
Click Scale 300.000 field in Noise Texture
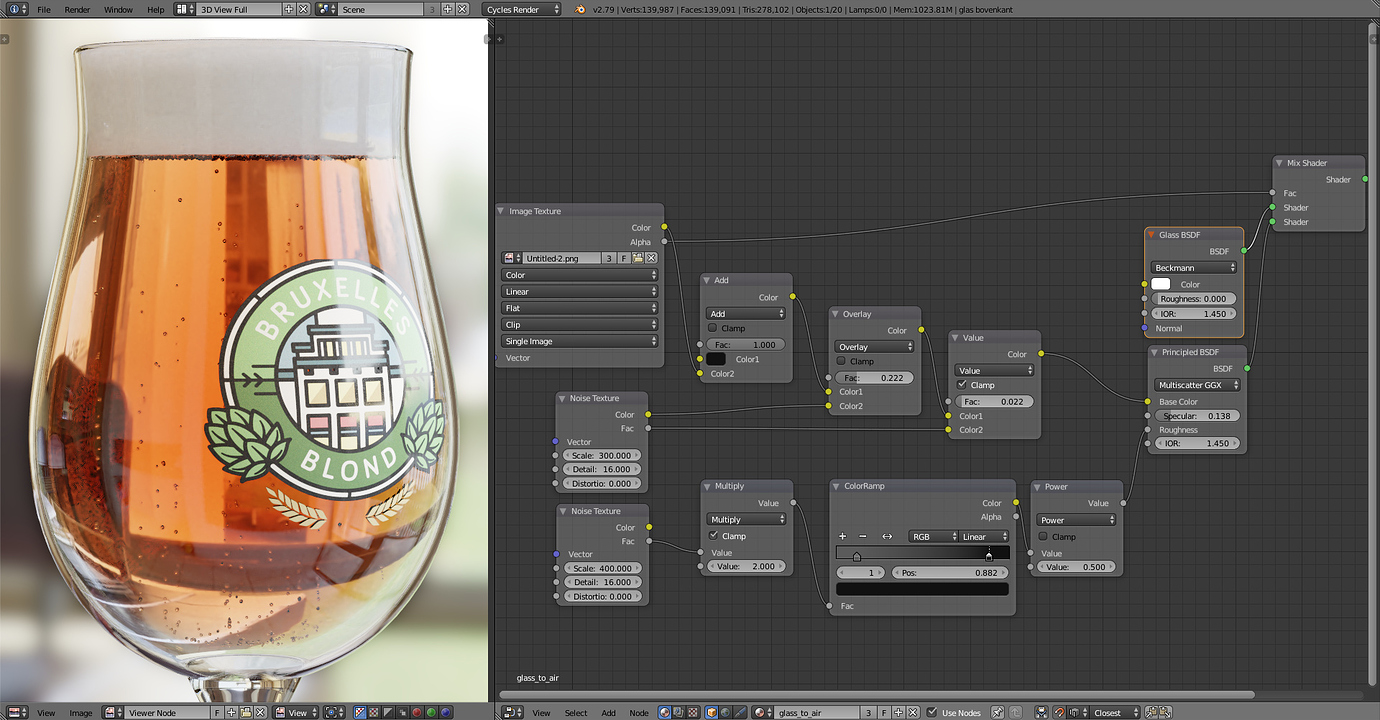[x=601, y=455]
